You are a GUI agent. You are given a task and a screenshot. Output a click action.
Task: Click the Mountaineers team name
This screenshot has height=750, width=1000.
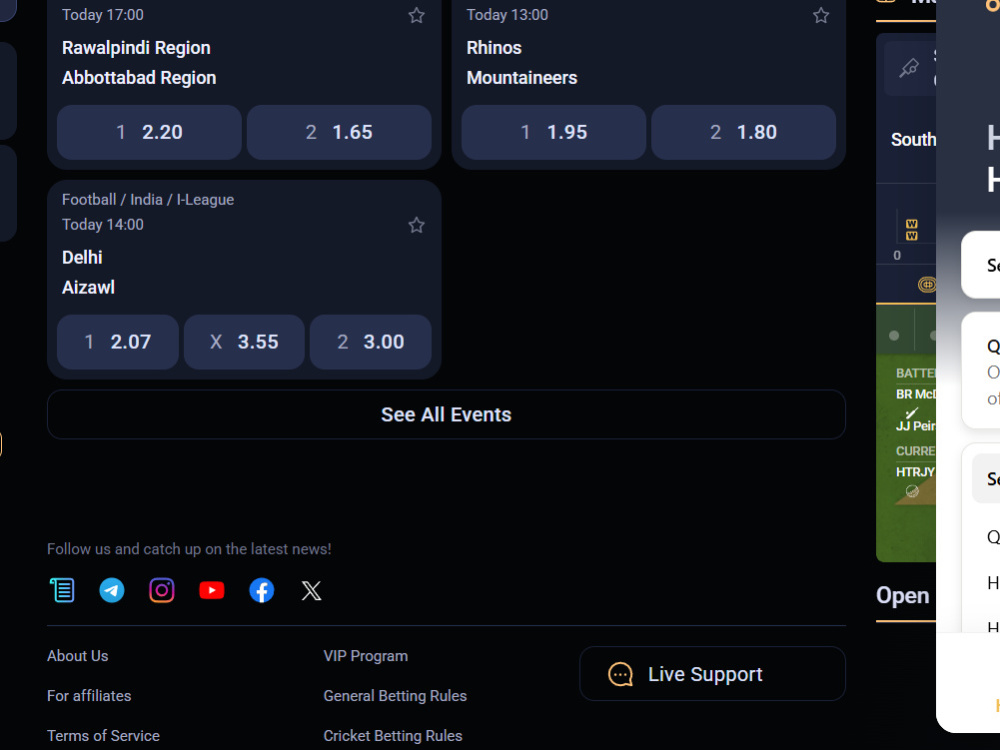522,78
